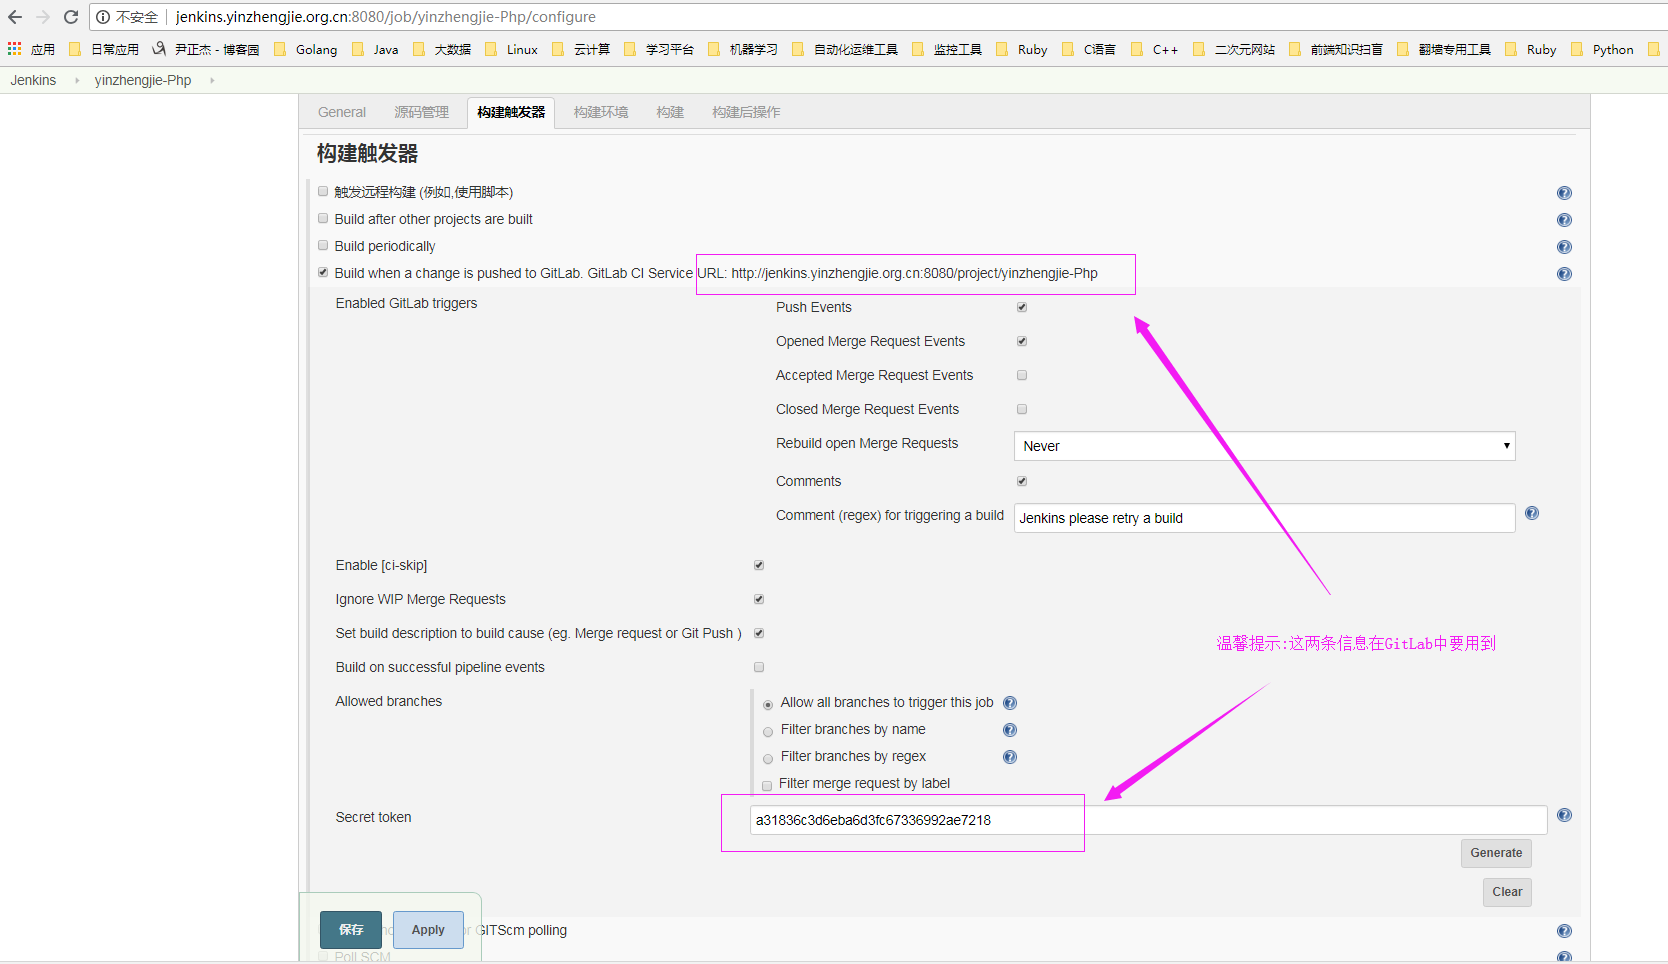Open help for Build periodically
1668x964 pixels.
(1564, 247)
